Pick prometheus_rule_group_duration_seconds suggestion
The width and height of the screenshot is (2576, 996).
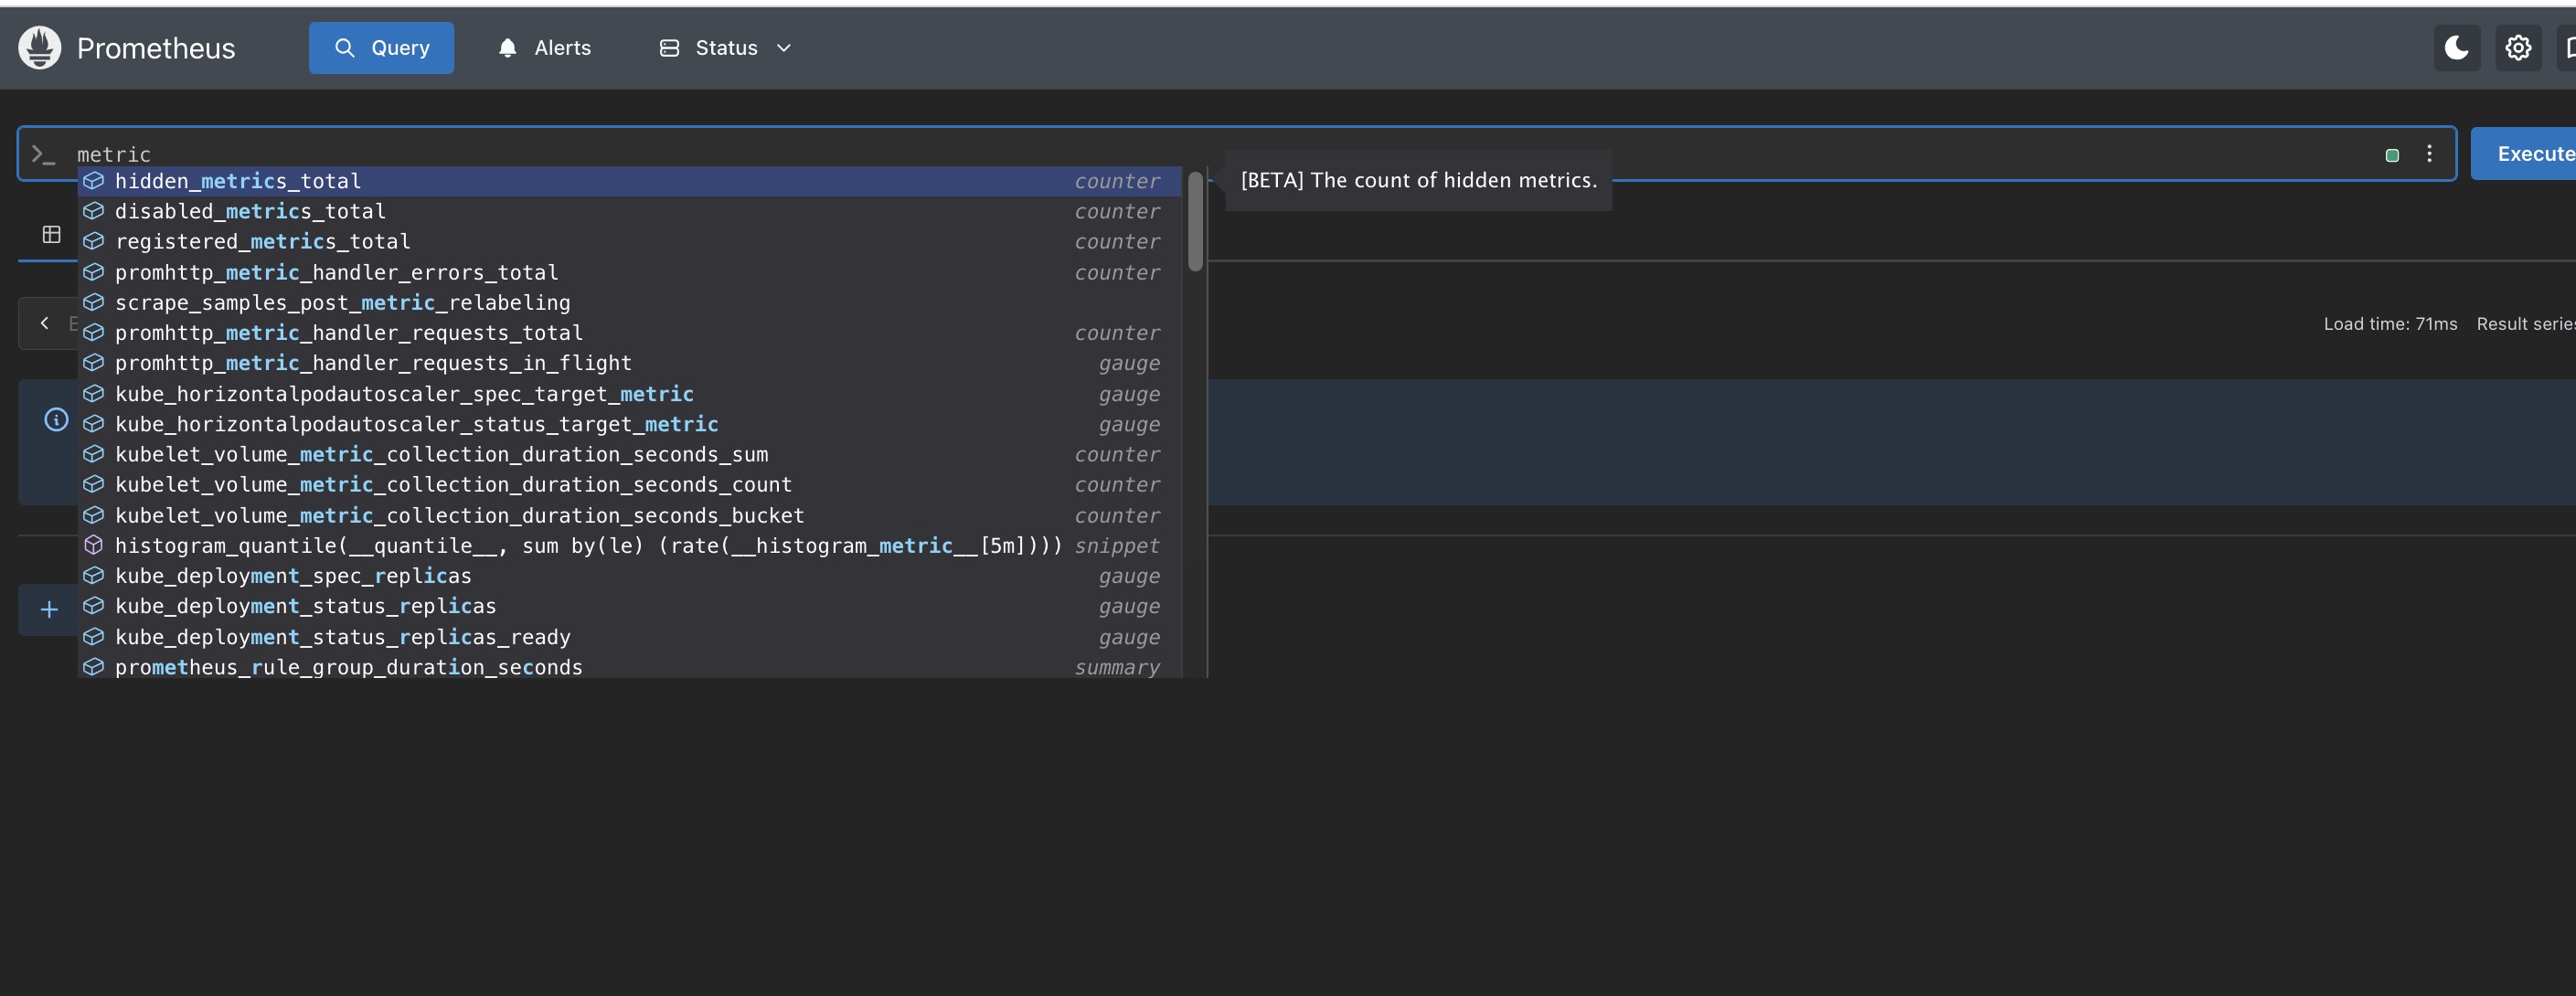click(630, 667)
